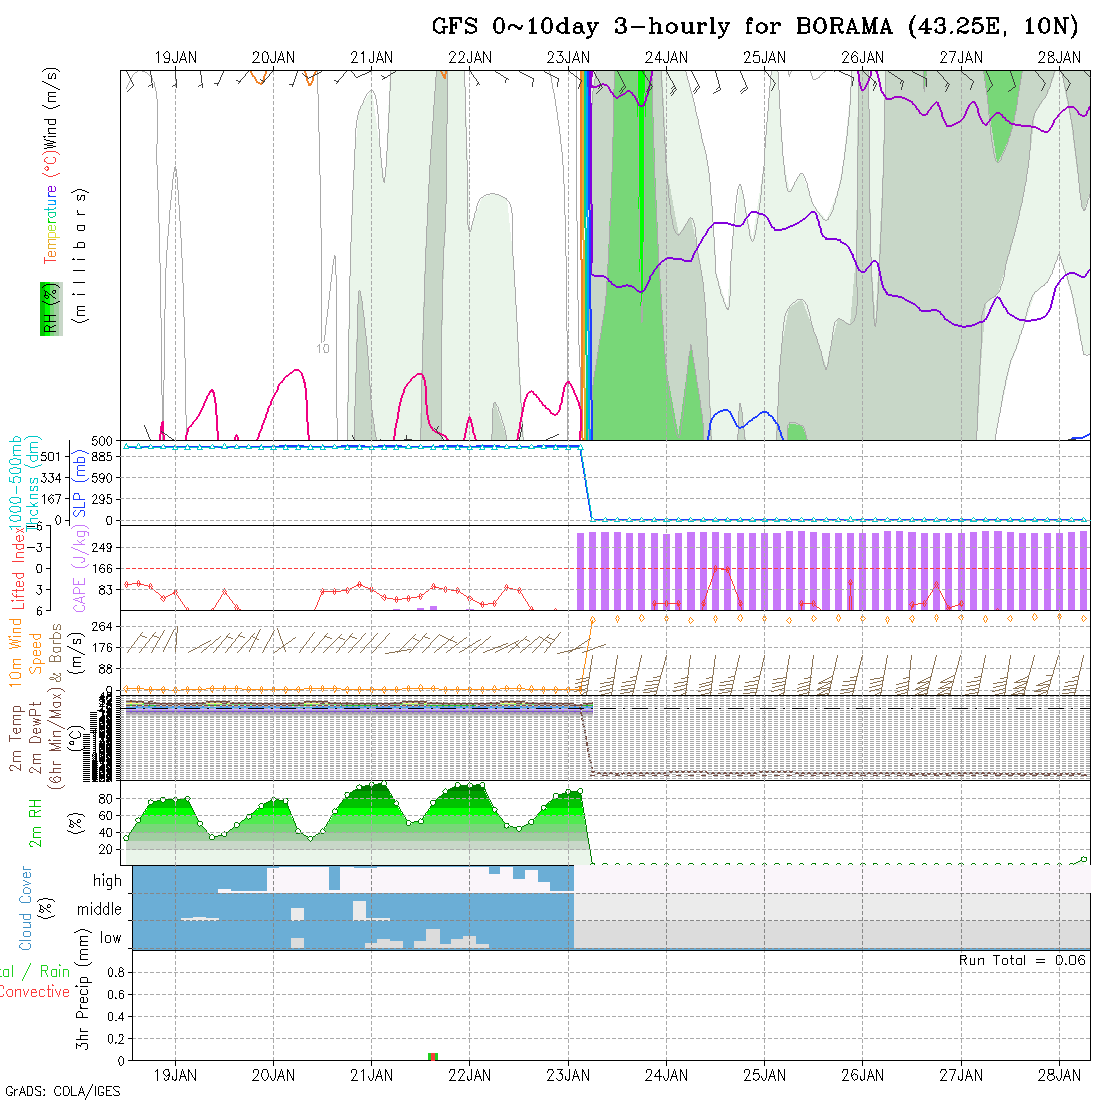Click the 'high' cloud row label
1100x1100 pixels.
[x=107, y=880]
